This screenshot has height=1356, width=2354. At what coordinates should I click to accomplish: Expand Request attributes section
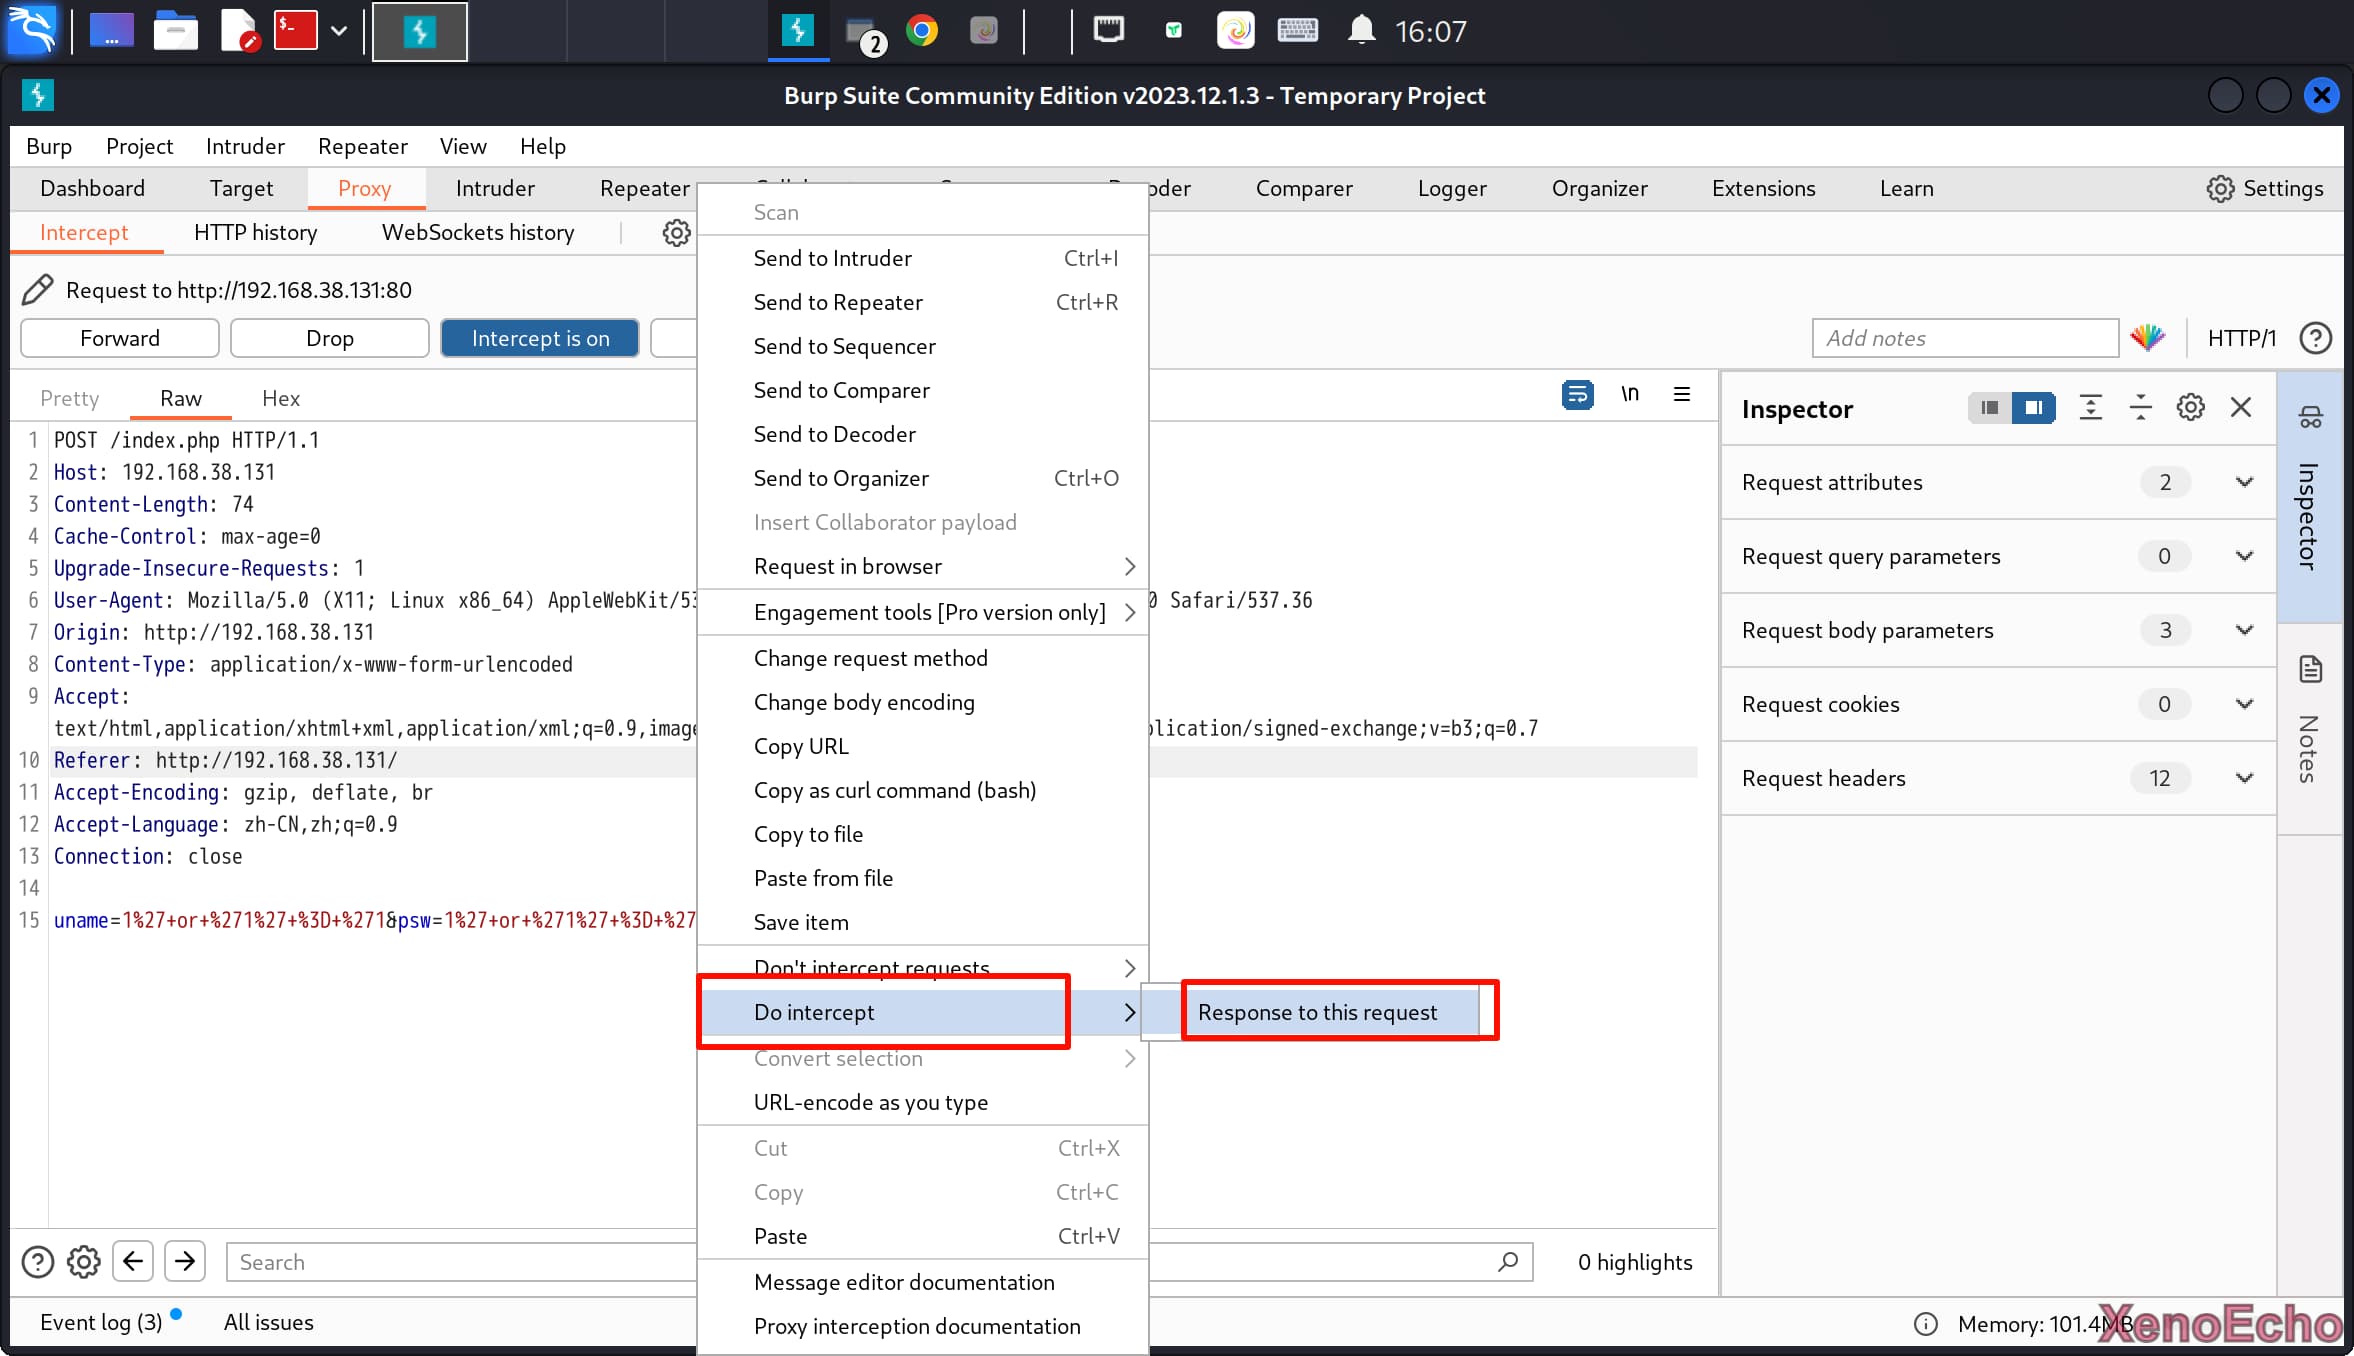point(2244,482)
